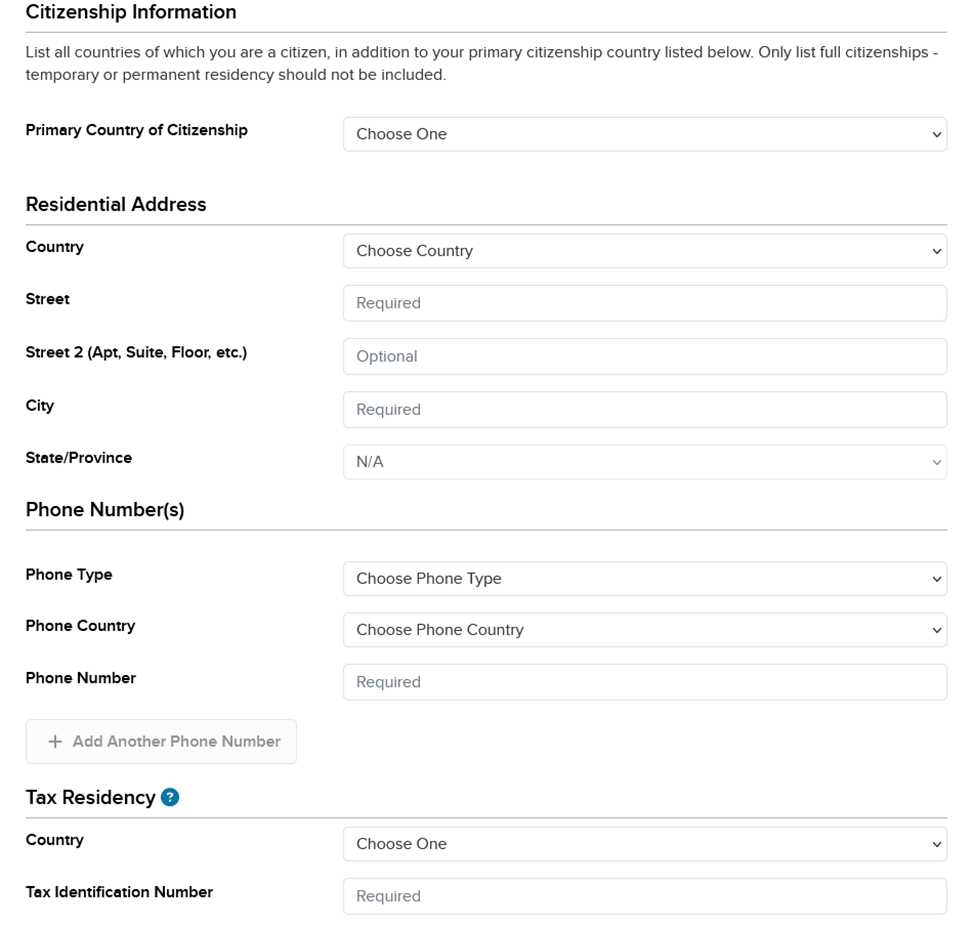Open the State/Province dropdown
The height and width of the screenshot is (928, 975).
[x=644, y=462]
